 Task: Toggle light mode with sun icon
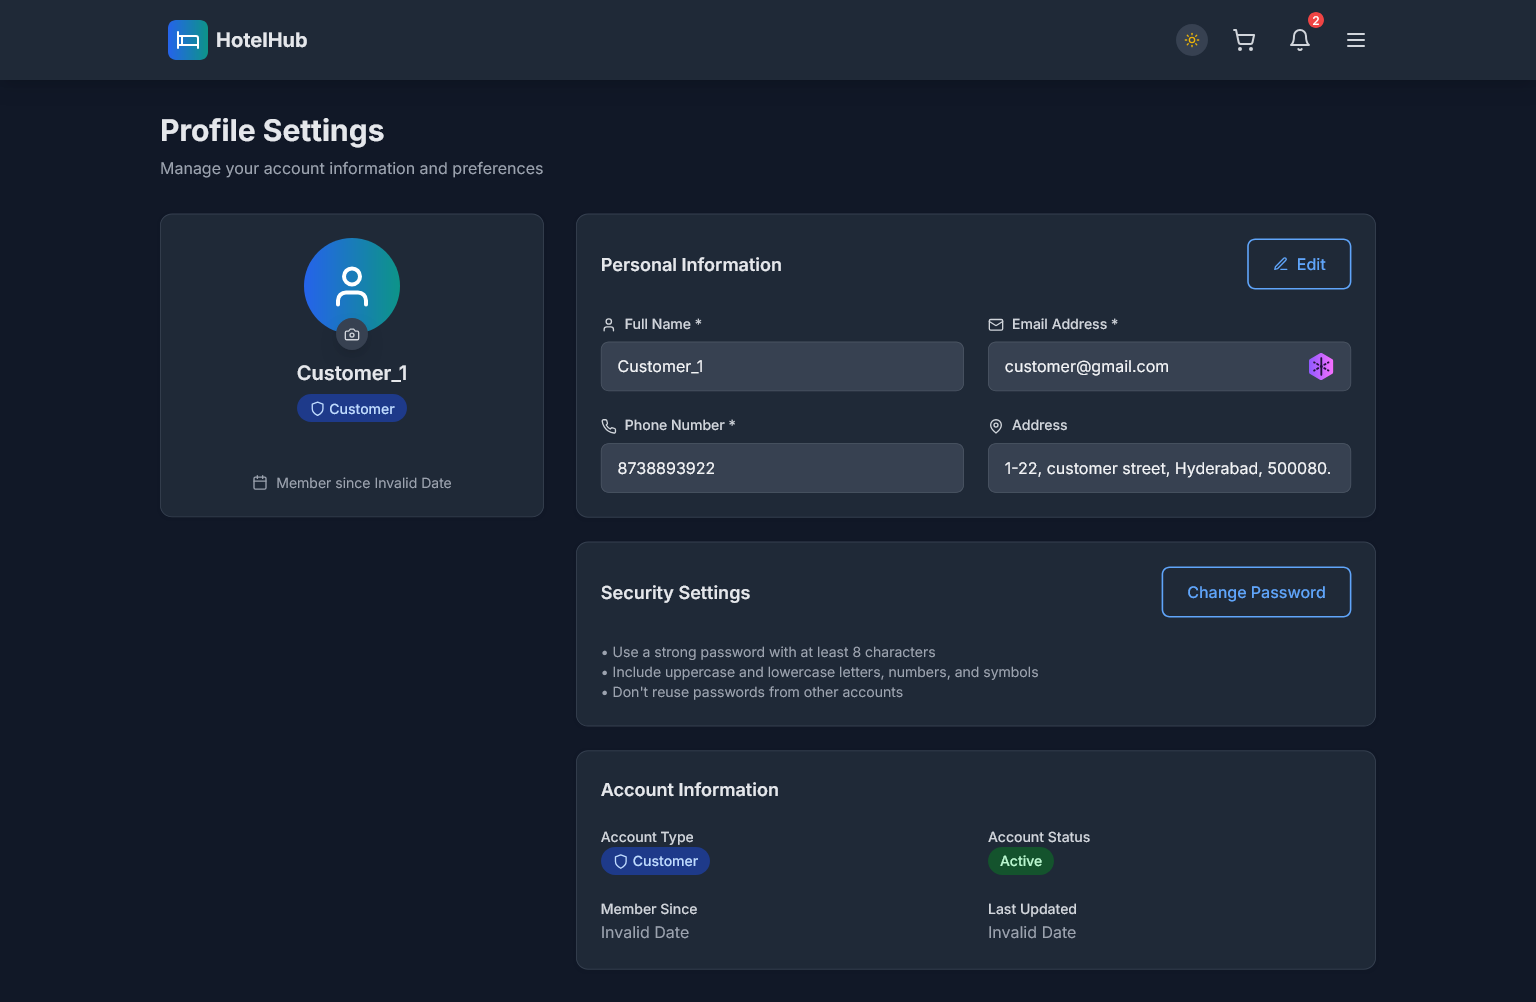(1192, 40)
